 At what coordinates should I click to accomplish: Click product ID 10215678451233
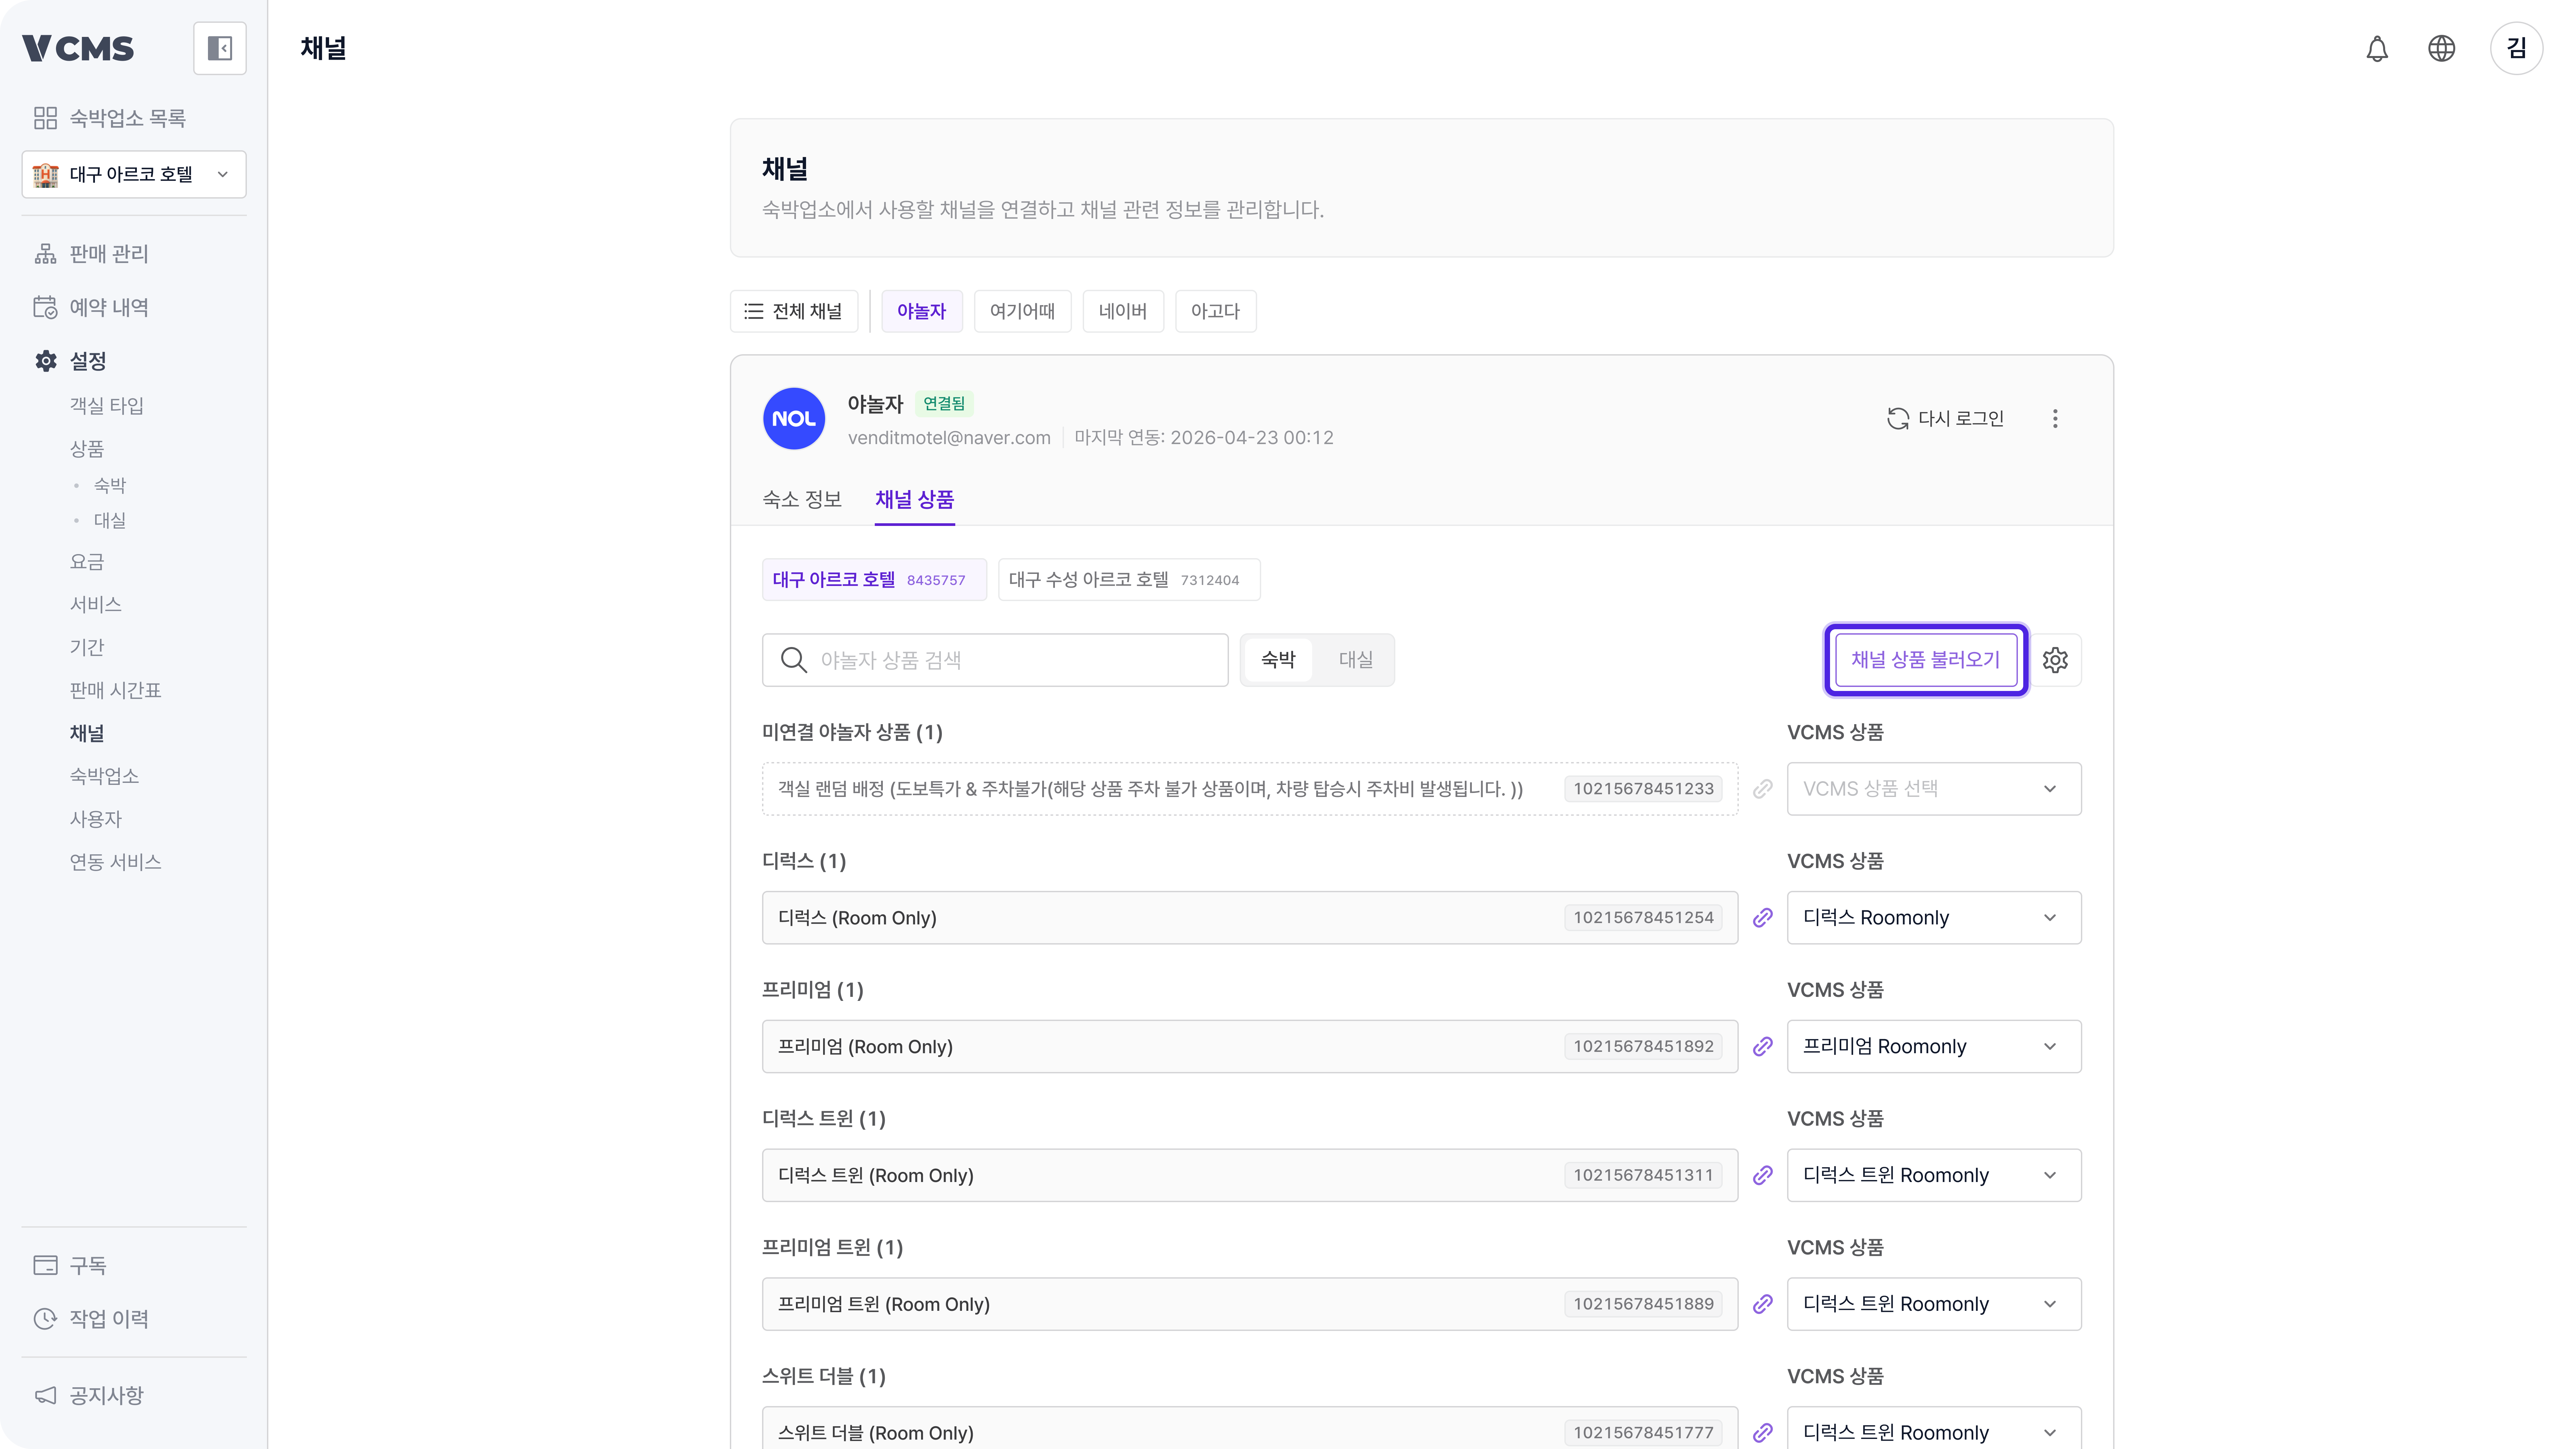coord(1643,789)
